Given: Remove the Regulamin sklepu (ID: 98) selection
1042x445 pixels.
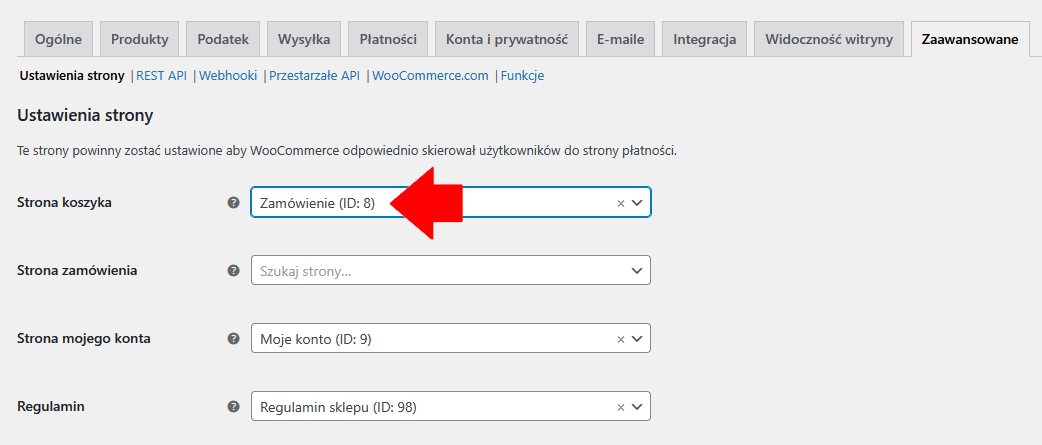Looking at the screenshot, I should [x=620, y=407].
